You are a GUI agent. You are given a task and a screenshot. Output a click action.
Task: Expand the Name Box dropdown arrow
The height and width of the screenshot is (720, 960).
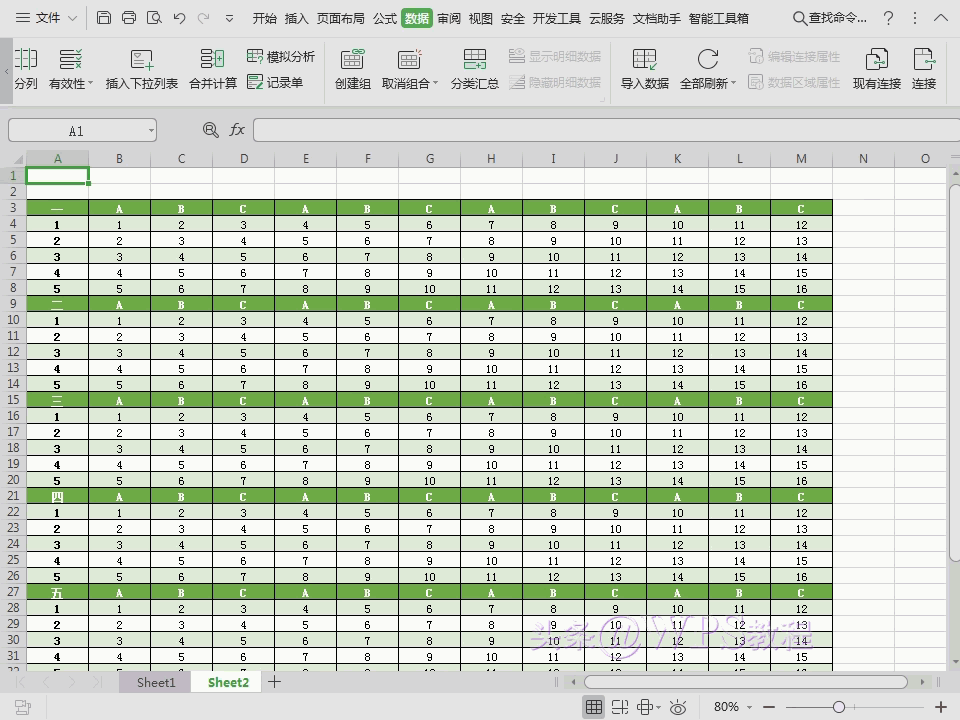[151, 130]
